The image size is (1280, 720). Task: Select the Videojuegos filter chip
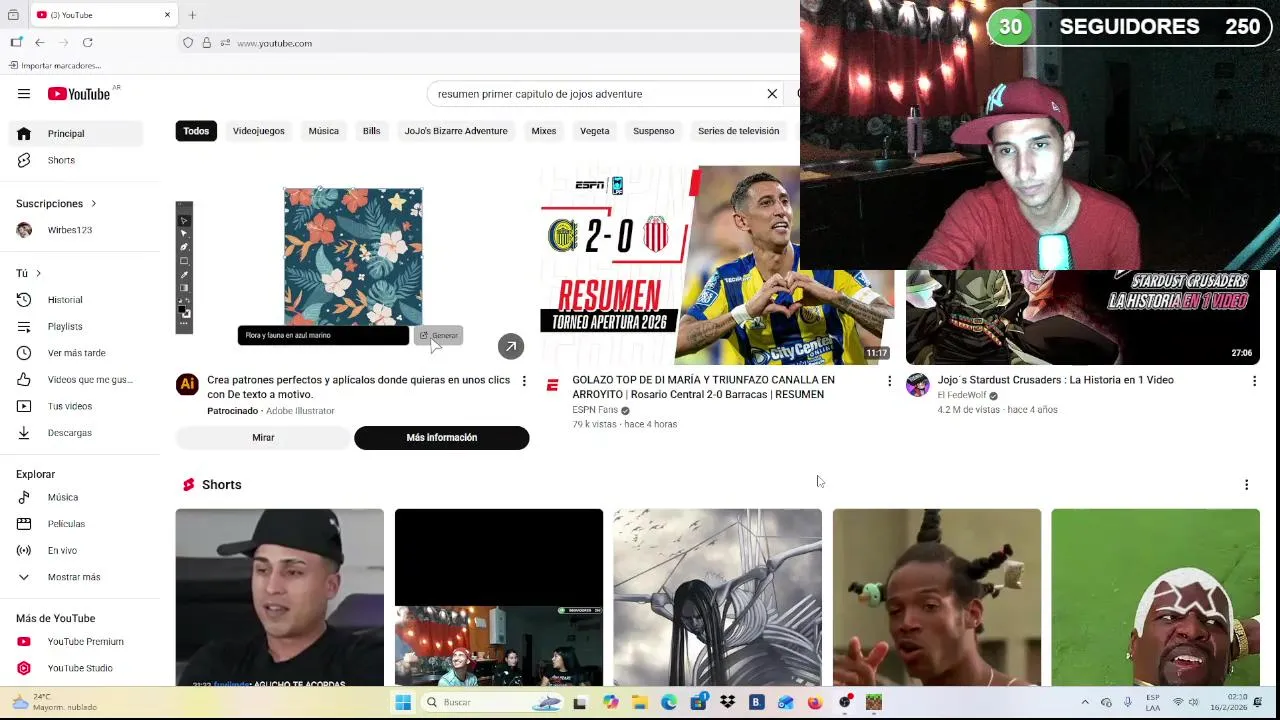click(259, 131)
